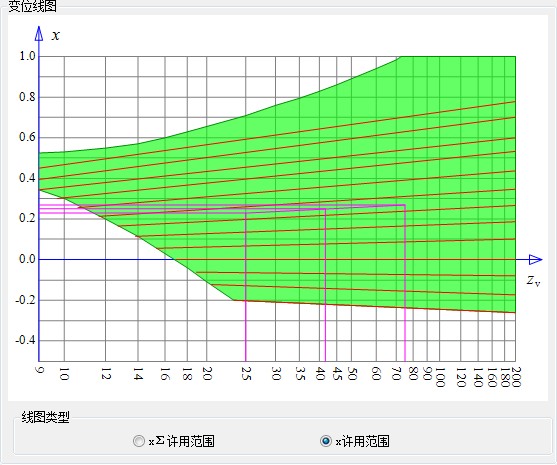Viewport: 557px width, 465px height.
Task: Click the x-axis label 40
Action: 320,373
